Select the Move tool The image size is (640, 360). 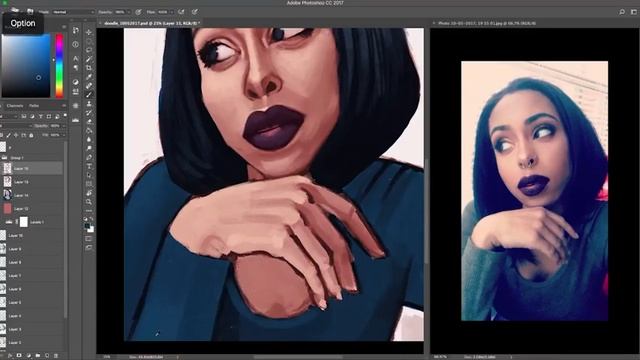click(89, 32)
